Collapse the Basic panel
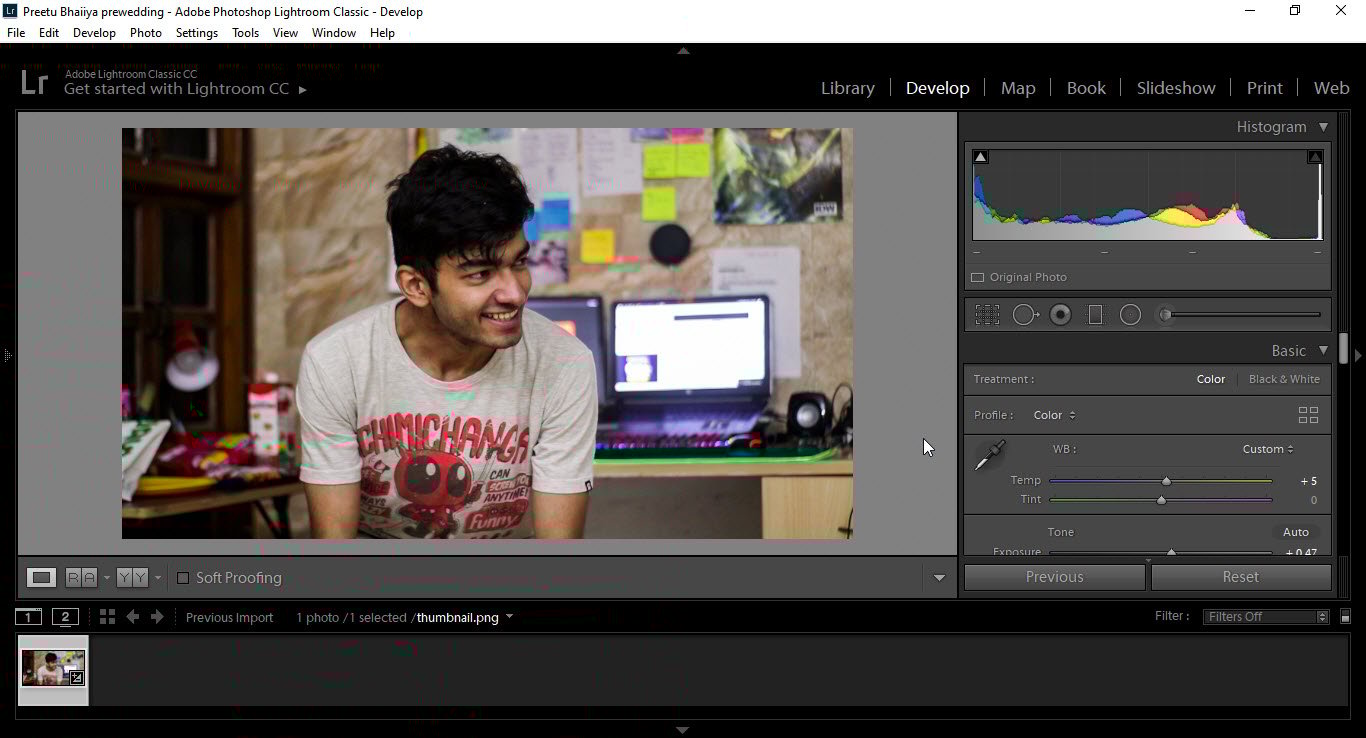Image resolution: width=1366 pixels, height=738 pixels. coord(1323,350)
